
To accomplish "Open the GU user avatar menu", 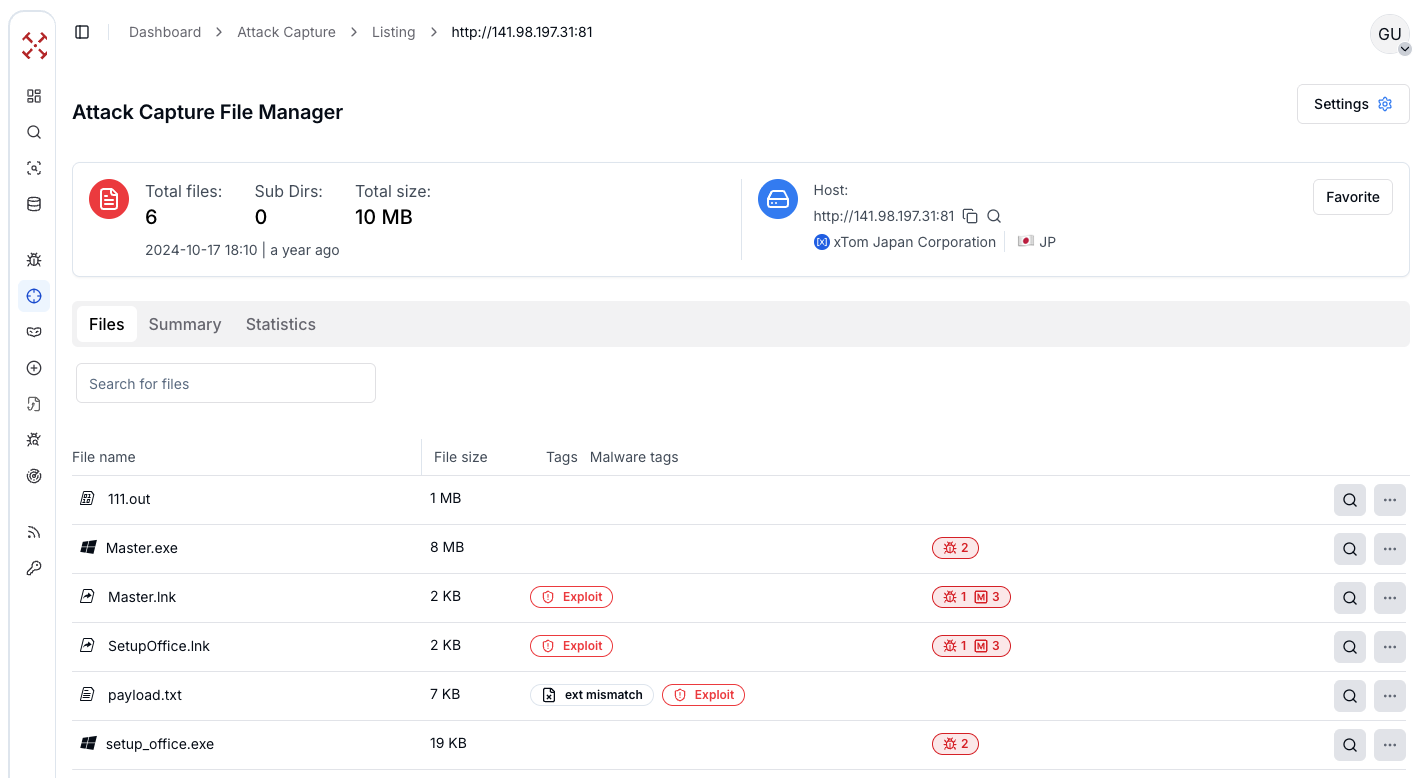I will pyautogui.click(x=1389, y=34).
